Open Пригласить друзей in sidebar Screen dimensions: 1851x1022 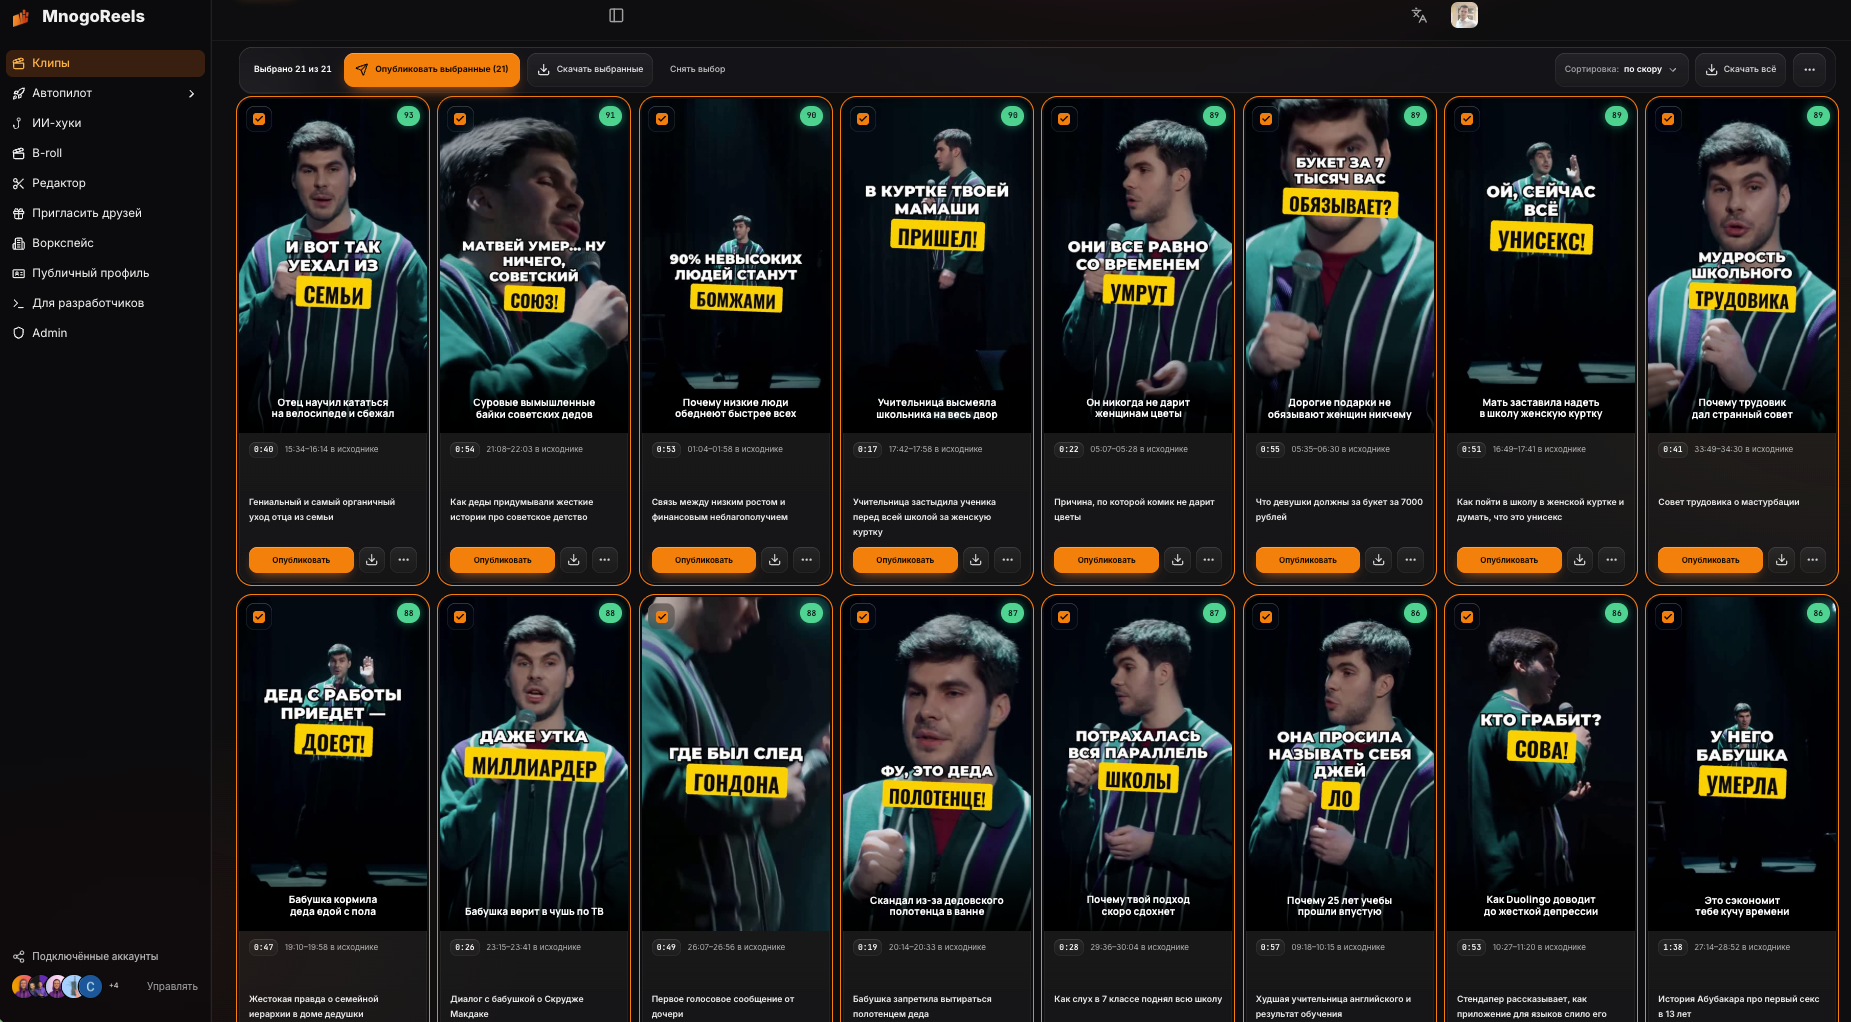(105, 213)
